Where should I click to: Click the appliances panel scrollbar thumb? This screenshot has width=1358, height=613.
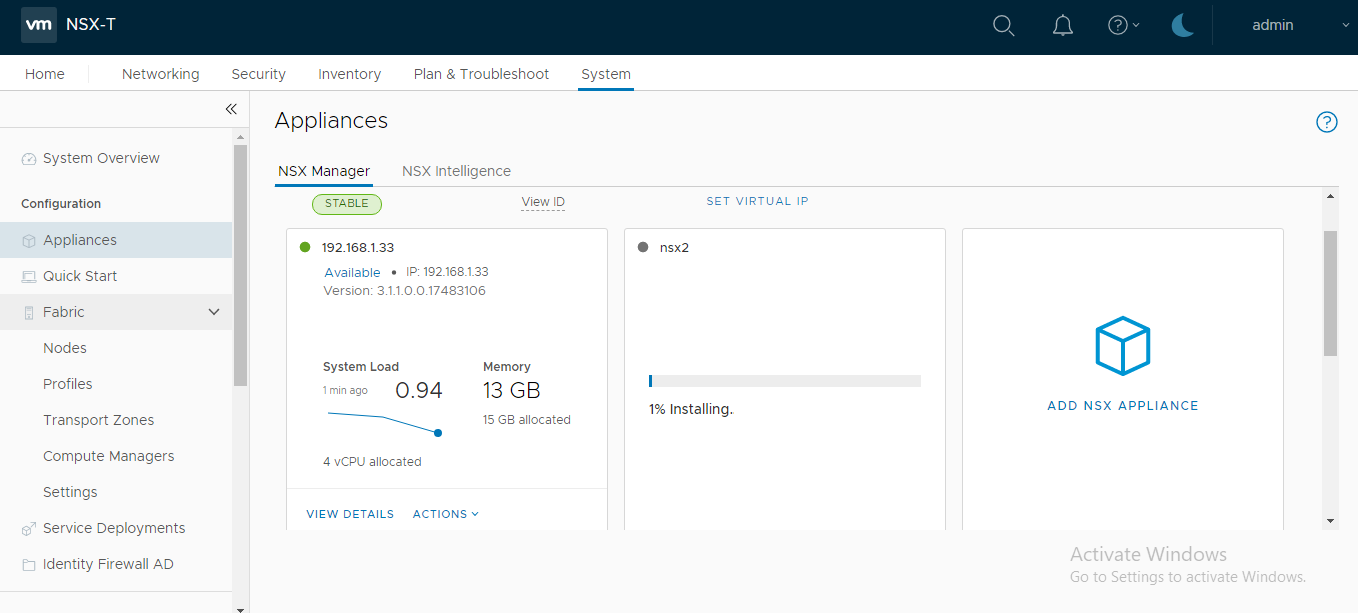[1330, 293]
